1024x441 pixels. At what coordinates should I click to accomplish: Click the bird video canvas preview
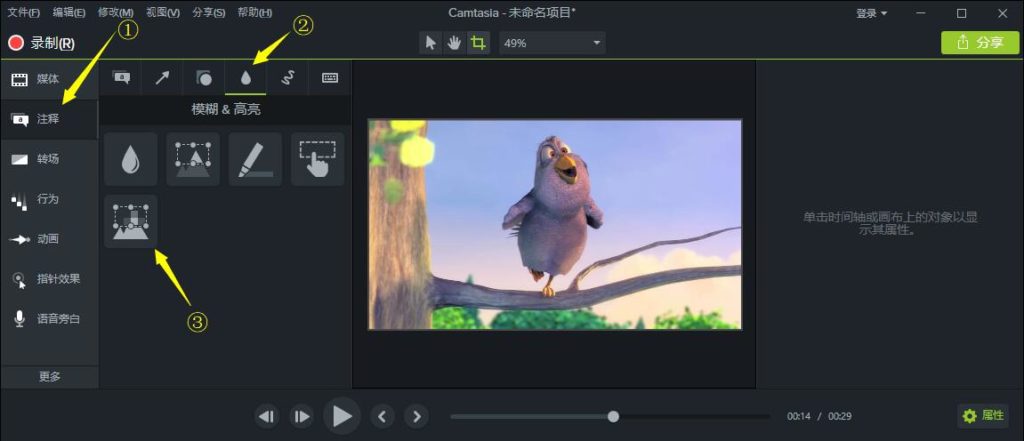555,224
